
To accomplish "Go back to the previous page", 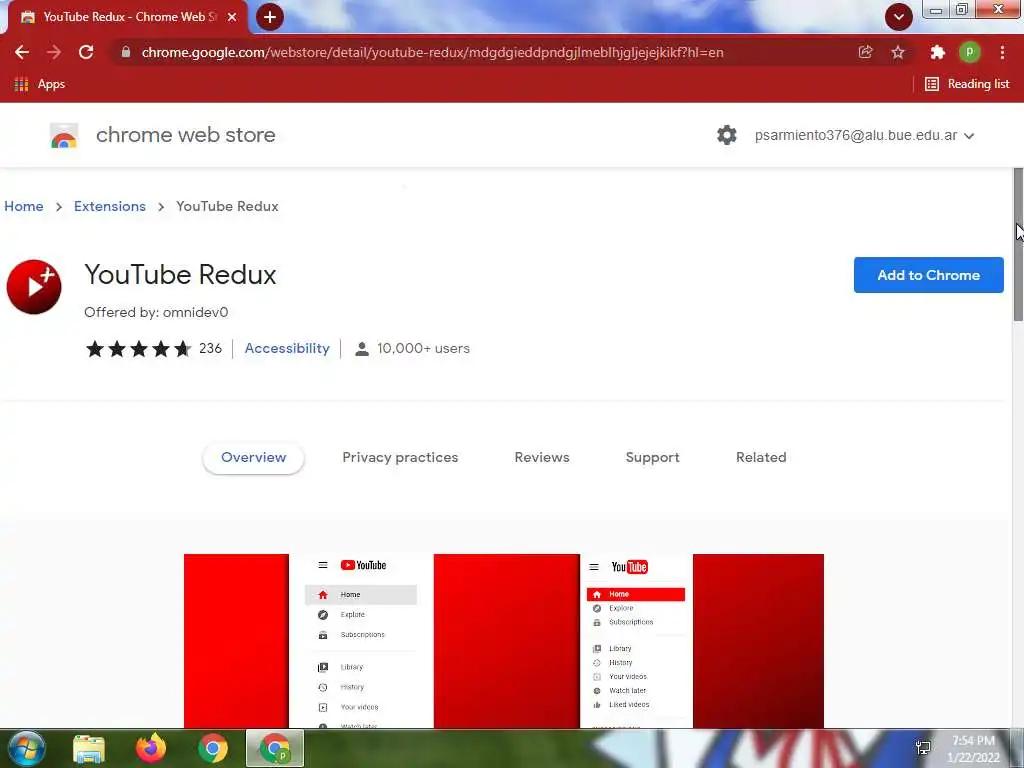I will coord(22,52).
